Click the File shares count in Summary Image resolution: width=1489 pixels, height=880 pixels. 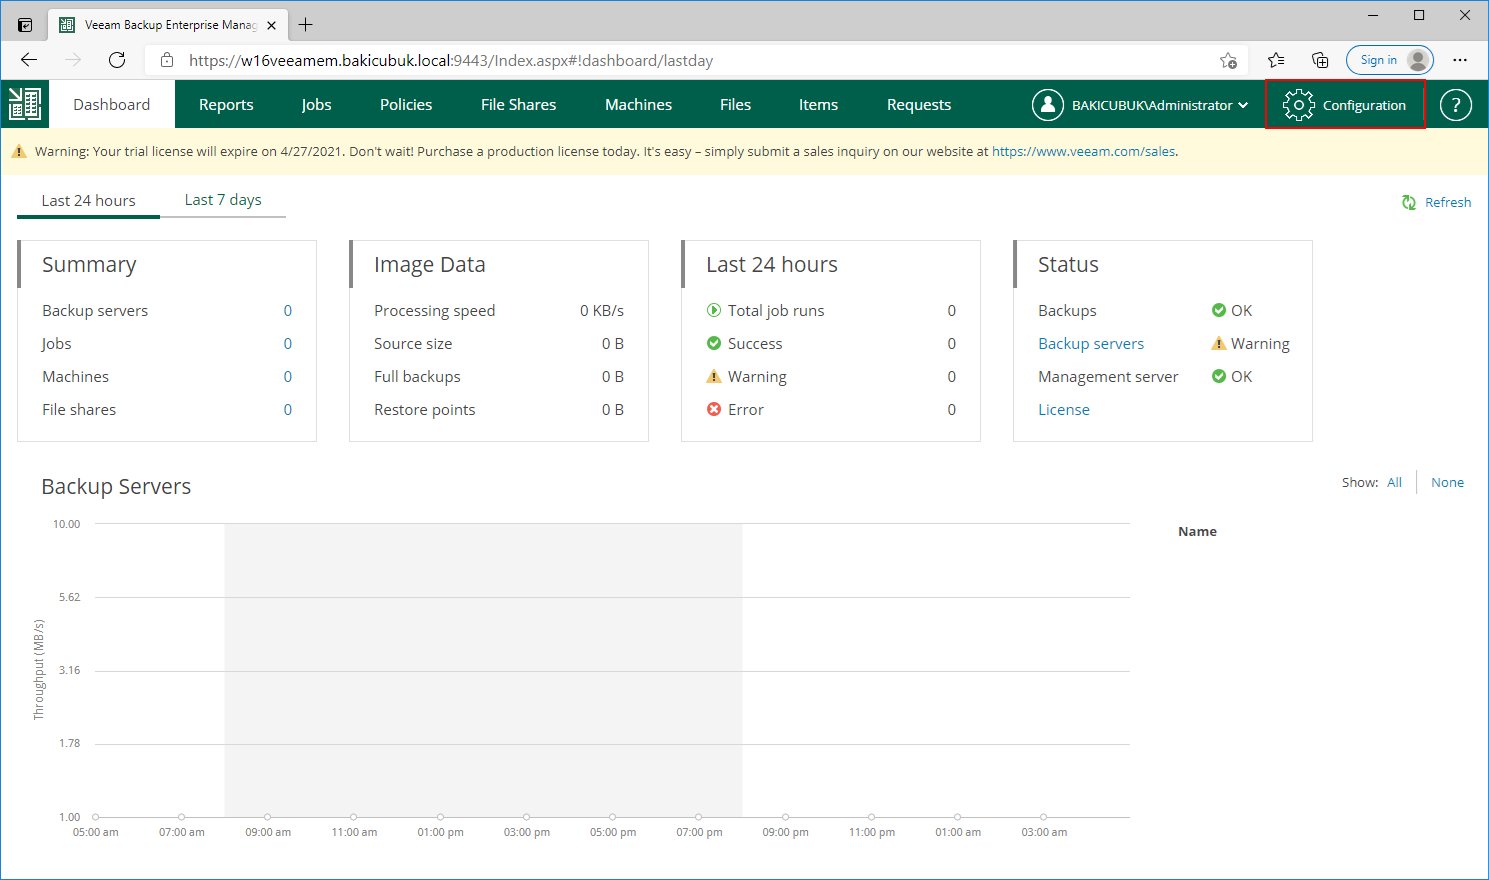point(288,409)
